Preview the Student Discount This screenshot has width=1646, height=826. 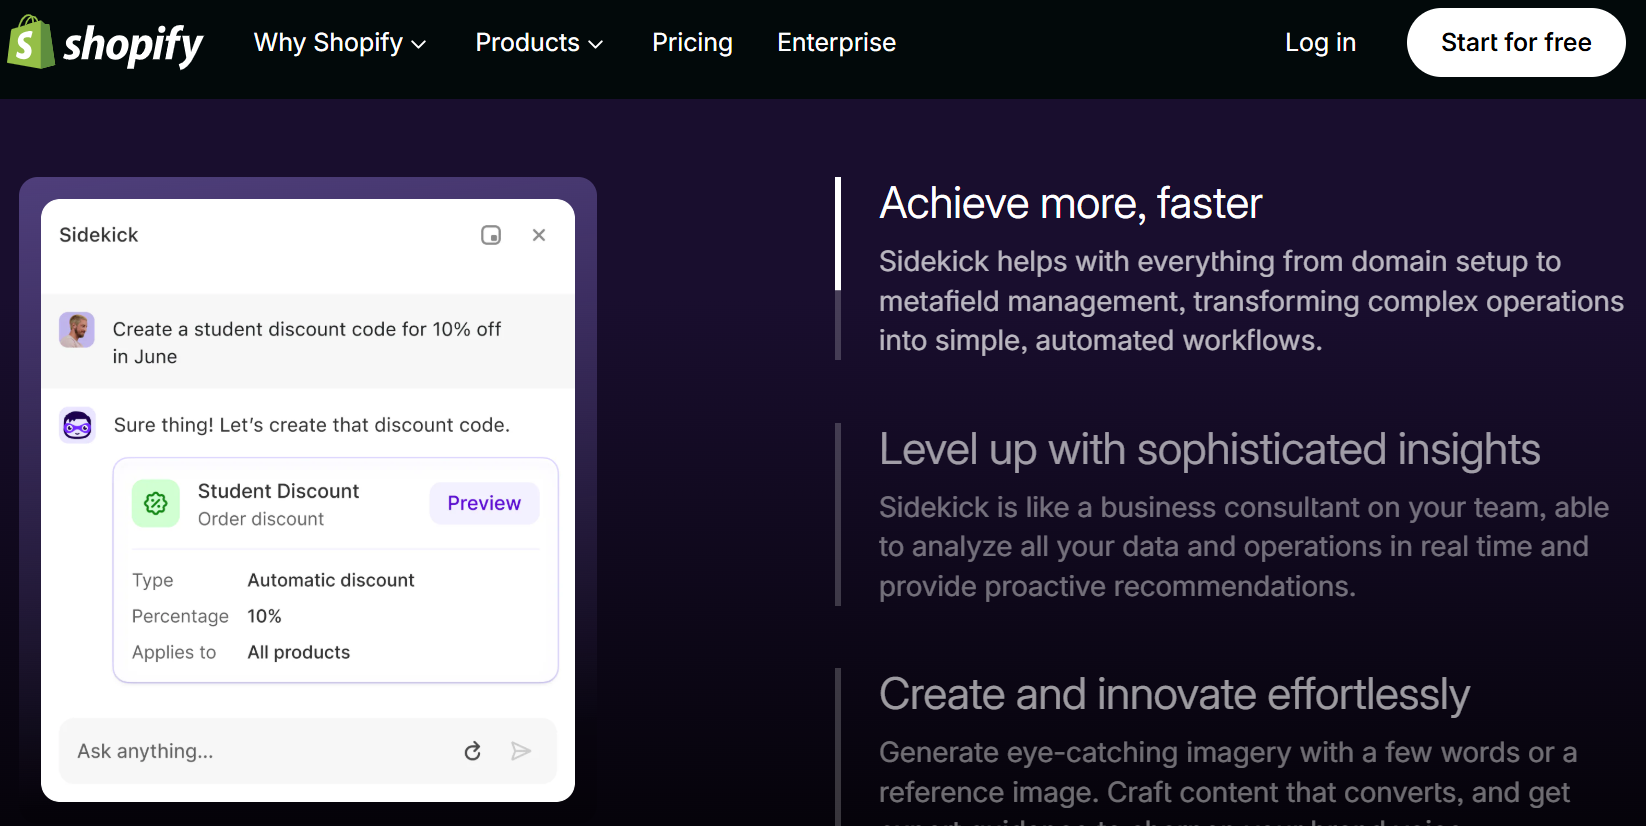coord(484,503)
